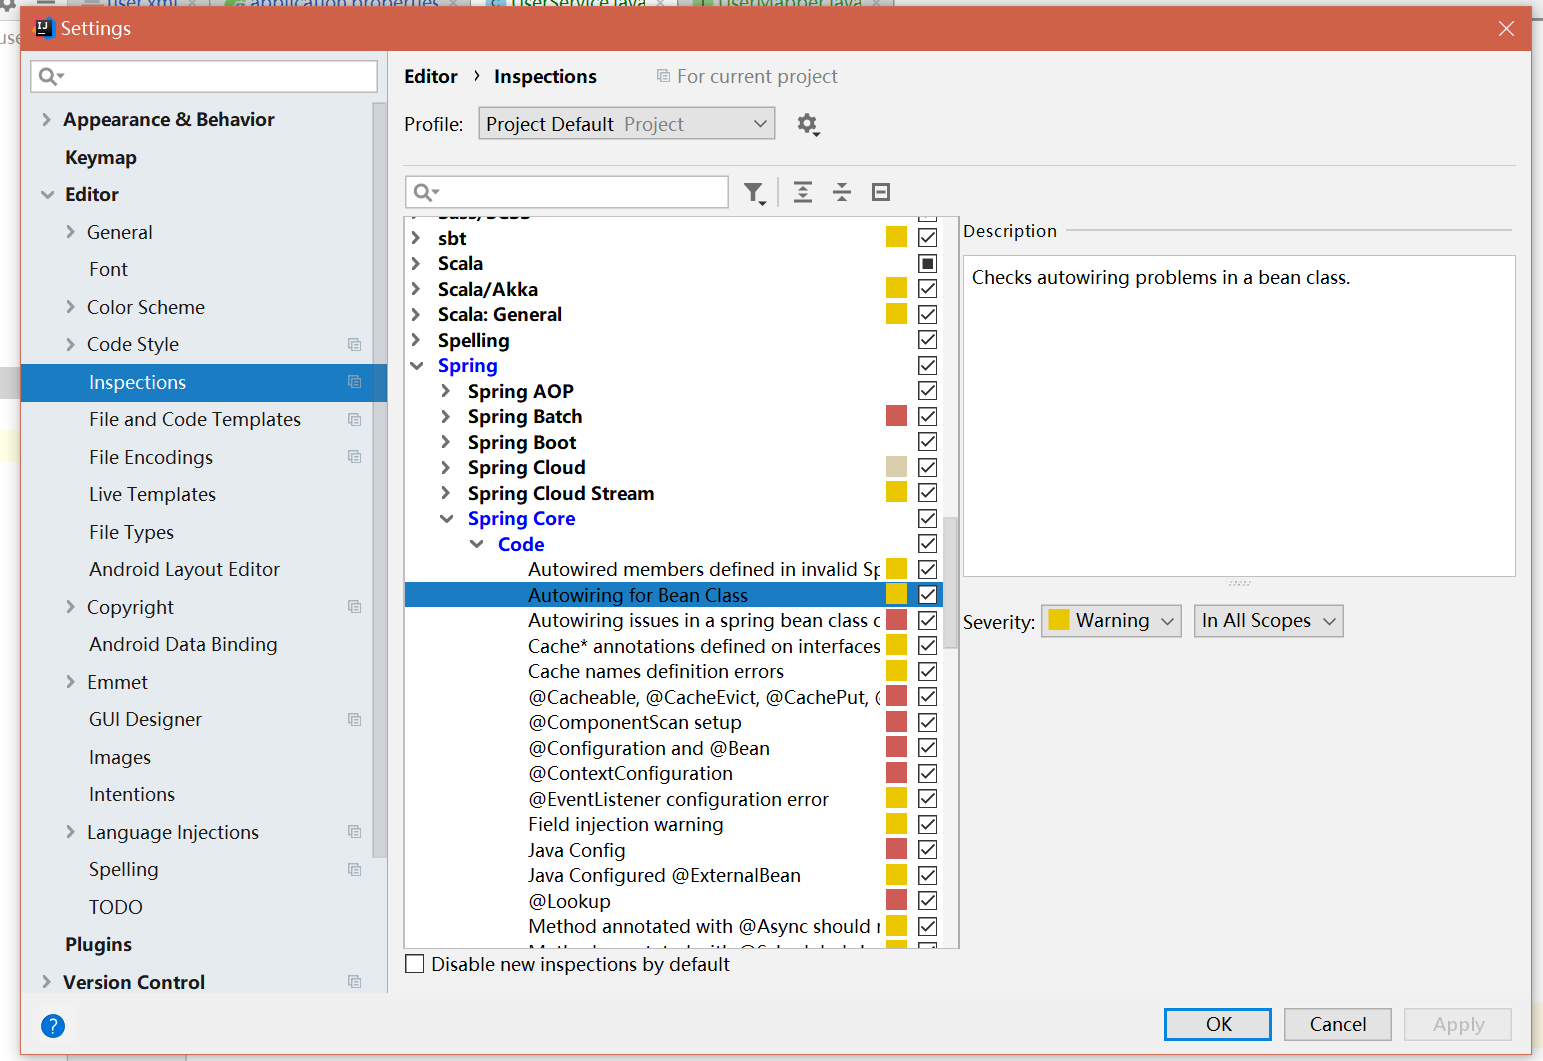Click the inspections list vertical scrollbar

tap(951, 583)
